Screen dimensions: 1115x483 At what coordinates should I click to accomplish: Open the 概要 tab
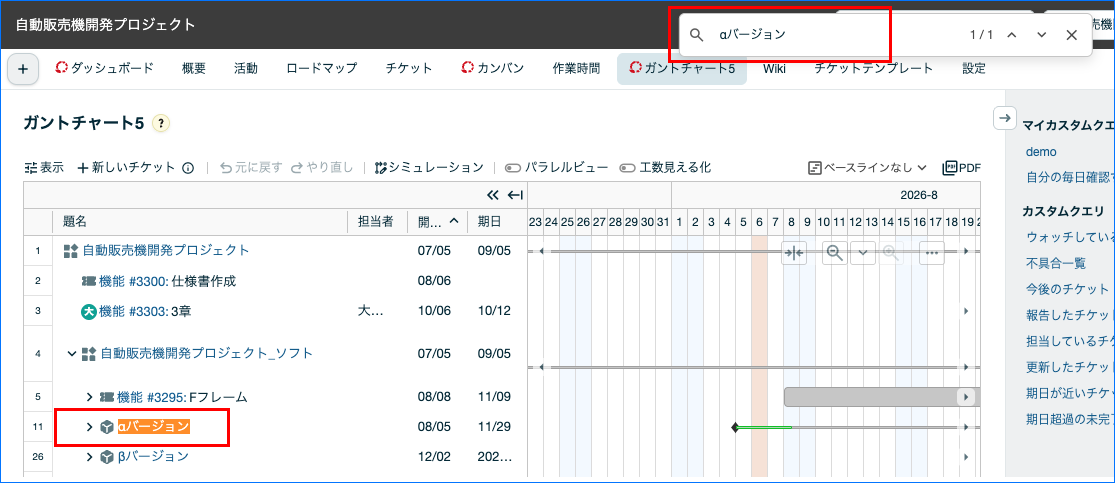pos(193,69)
